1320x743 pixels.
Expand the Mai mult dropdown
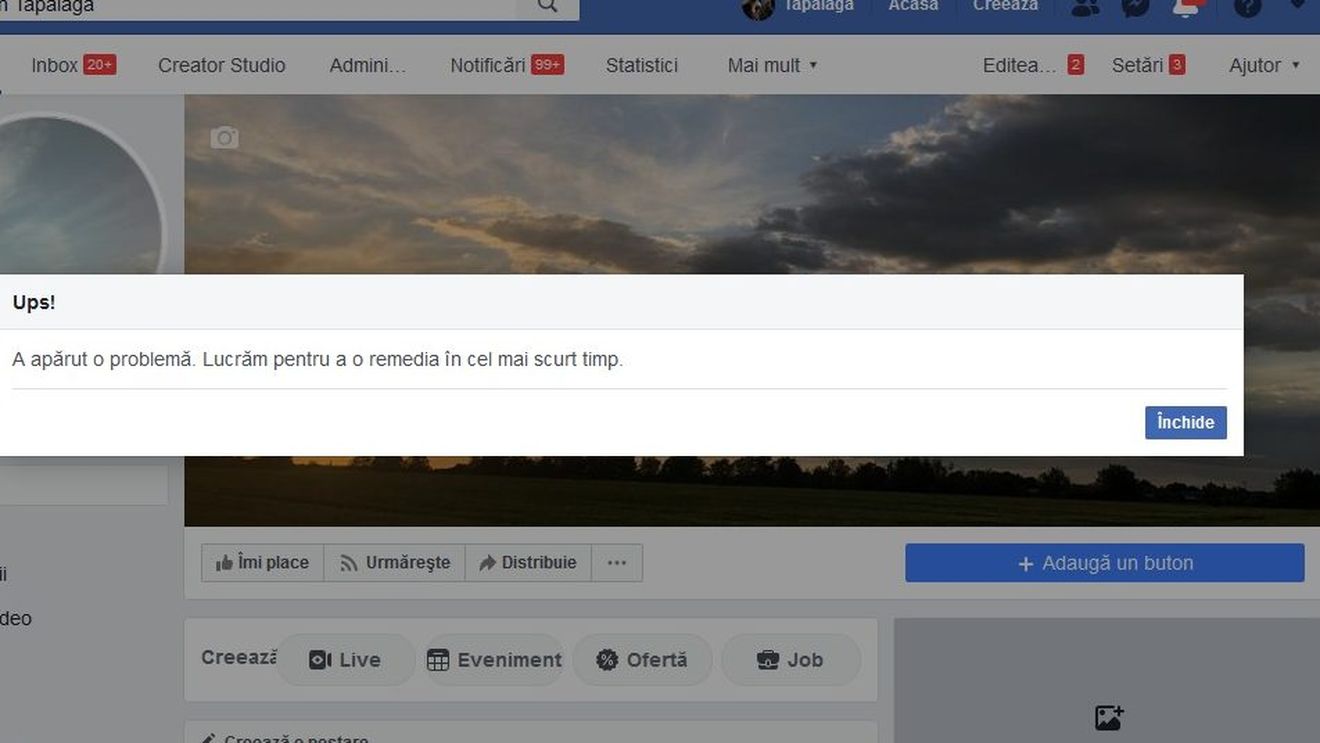(772, 65)
